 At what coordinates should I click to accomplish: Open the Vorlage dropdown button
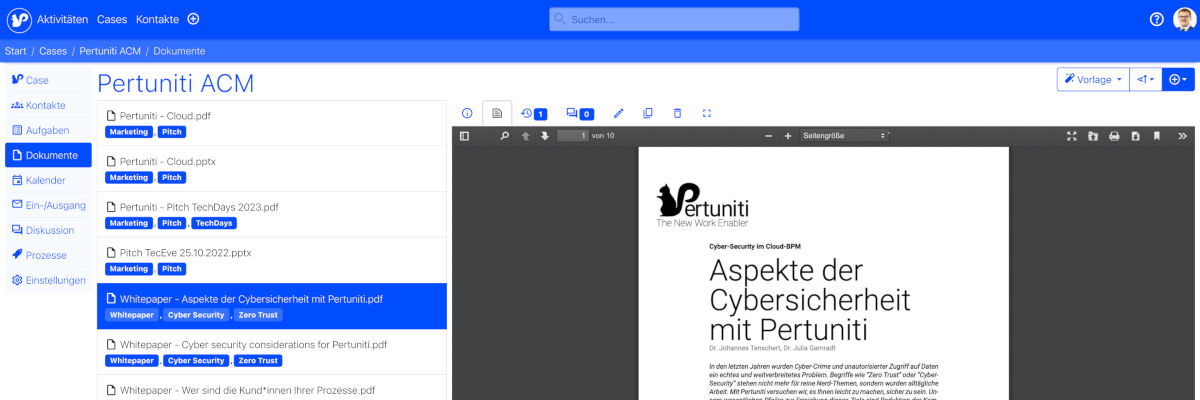(x=1093, y=79)
